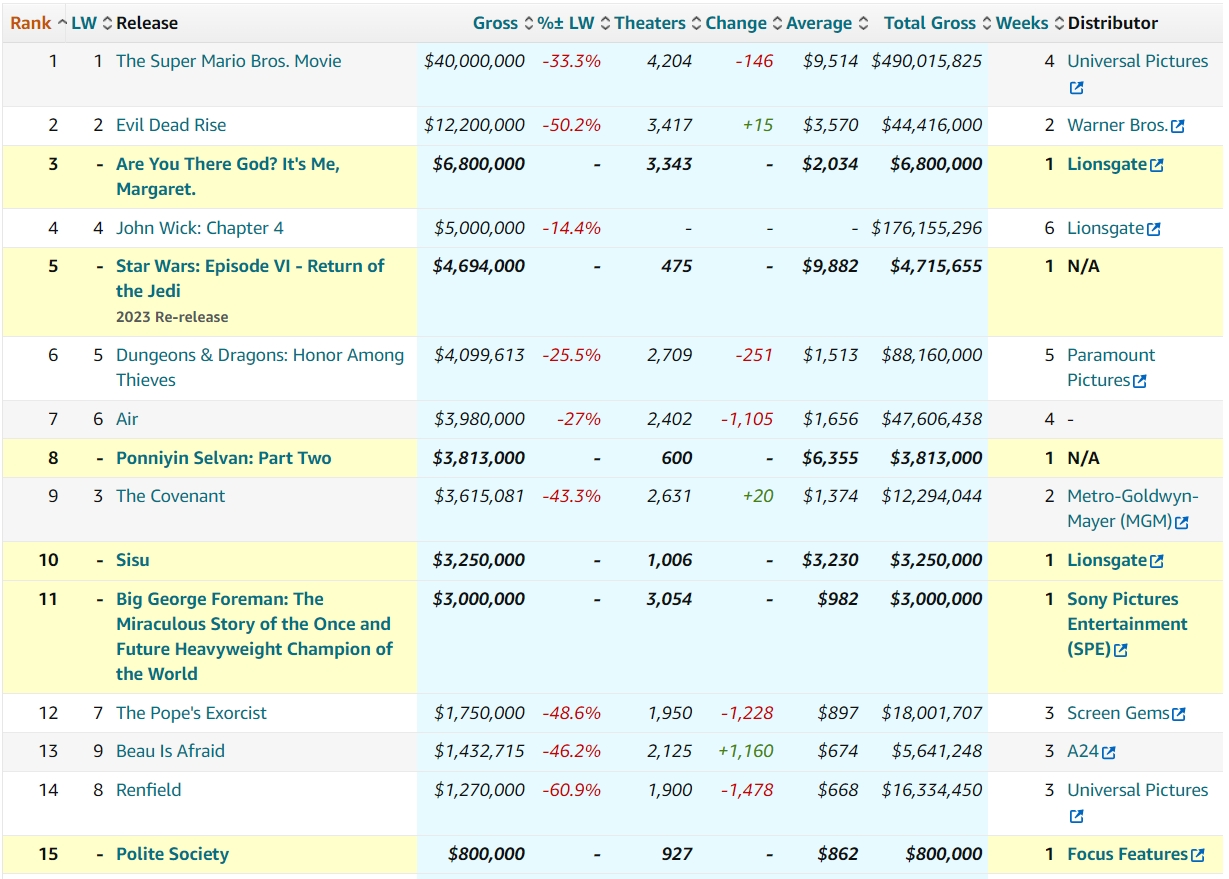Open the Sisu release page
Image resolution: width=1229 pixels, height=879 pixels.
coord(133,560)
